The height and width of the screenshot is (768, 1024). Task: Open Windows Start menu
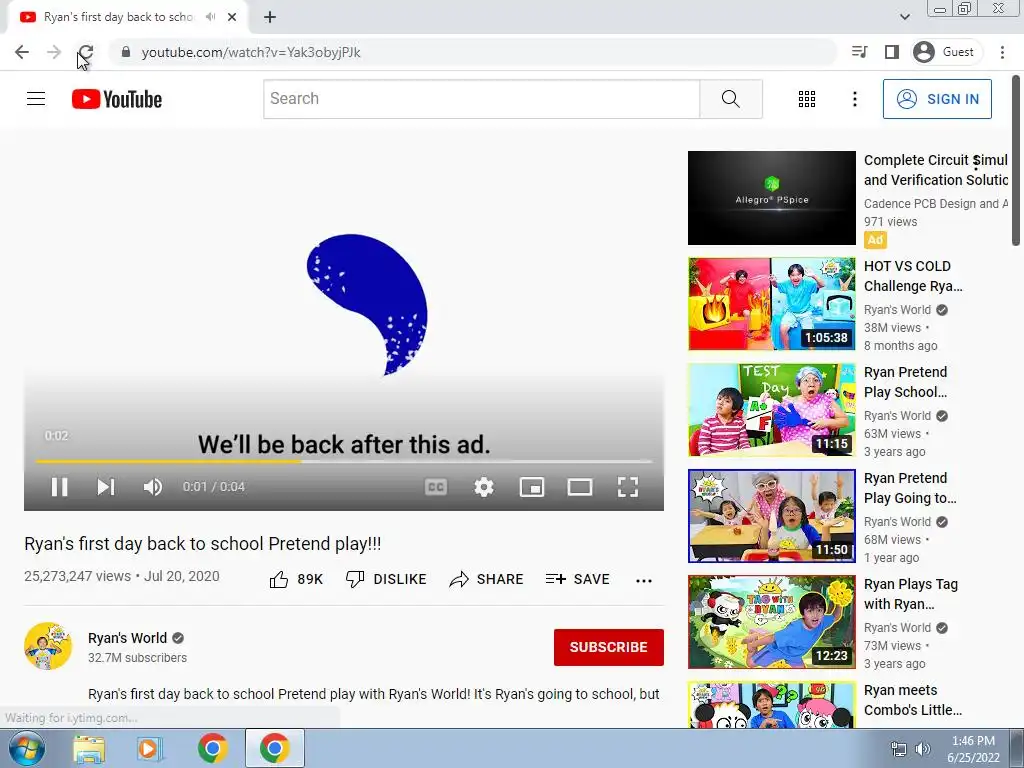[27, 748]
